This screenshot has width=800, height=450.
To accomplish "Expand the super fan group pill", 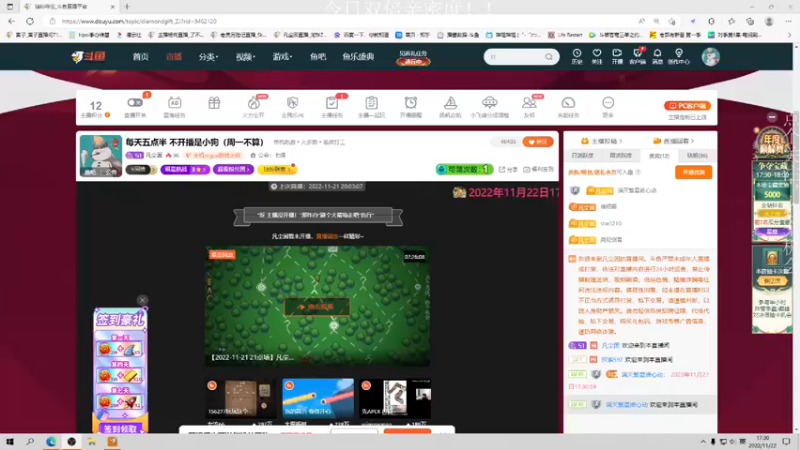I will (233, 169).
